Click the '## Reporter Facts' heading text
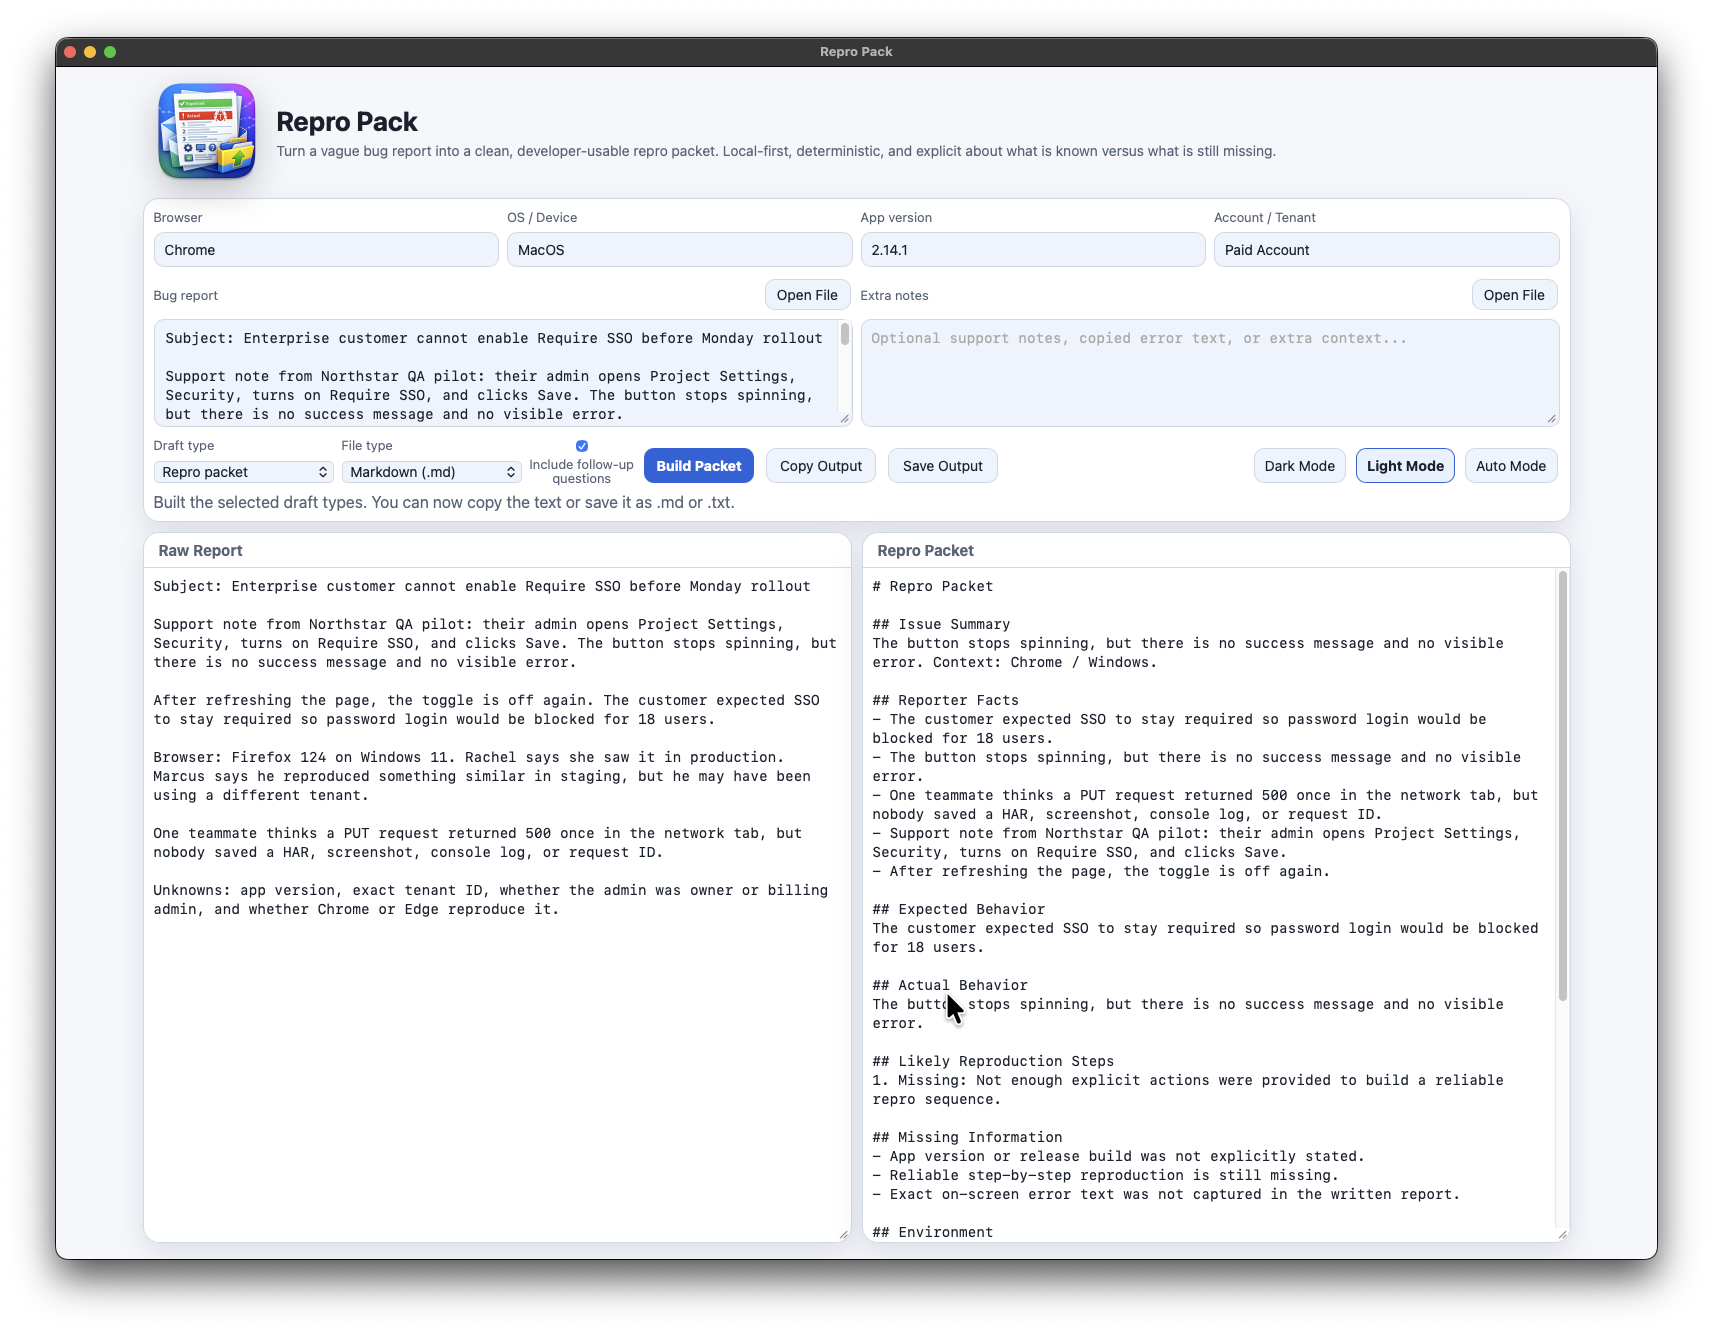 946,700
